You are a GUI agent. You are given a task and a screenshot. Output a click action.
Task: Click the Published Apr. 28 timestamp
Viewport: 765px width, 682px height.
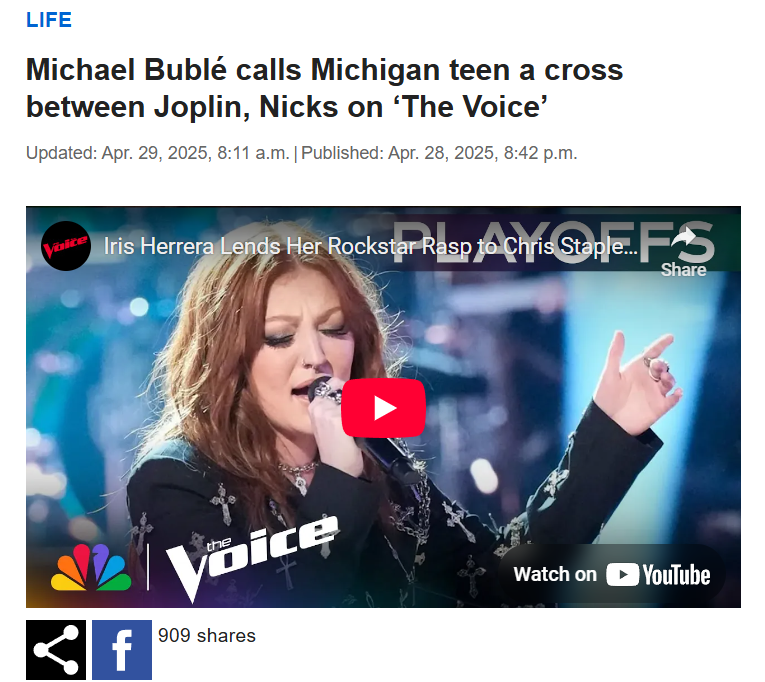(x=439, y=153)
